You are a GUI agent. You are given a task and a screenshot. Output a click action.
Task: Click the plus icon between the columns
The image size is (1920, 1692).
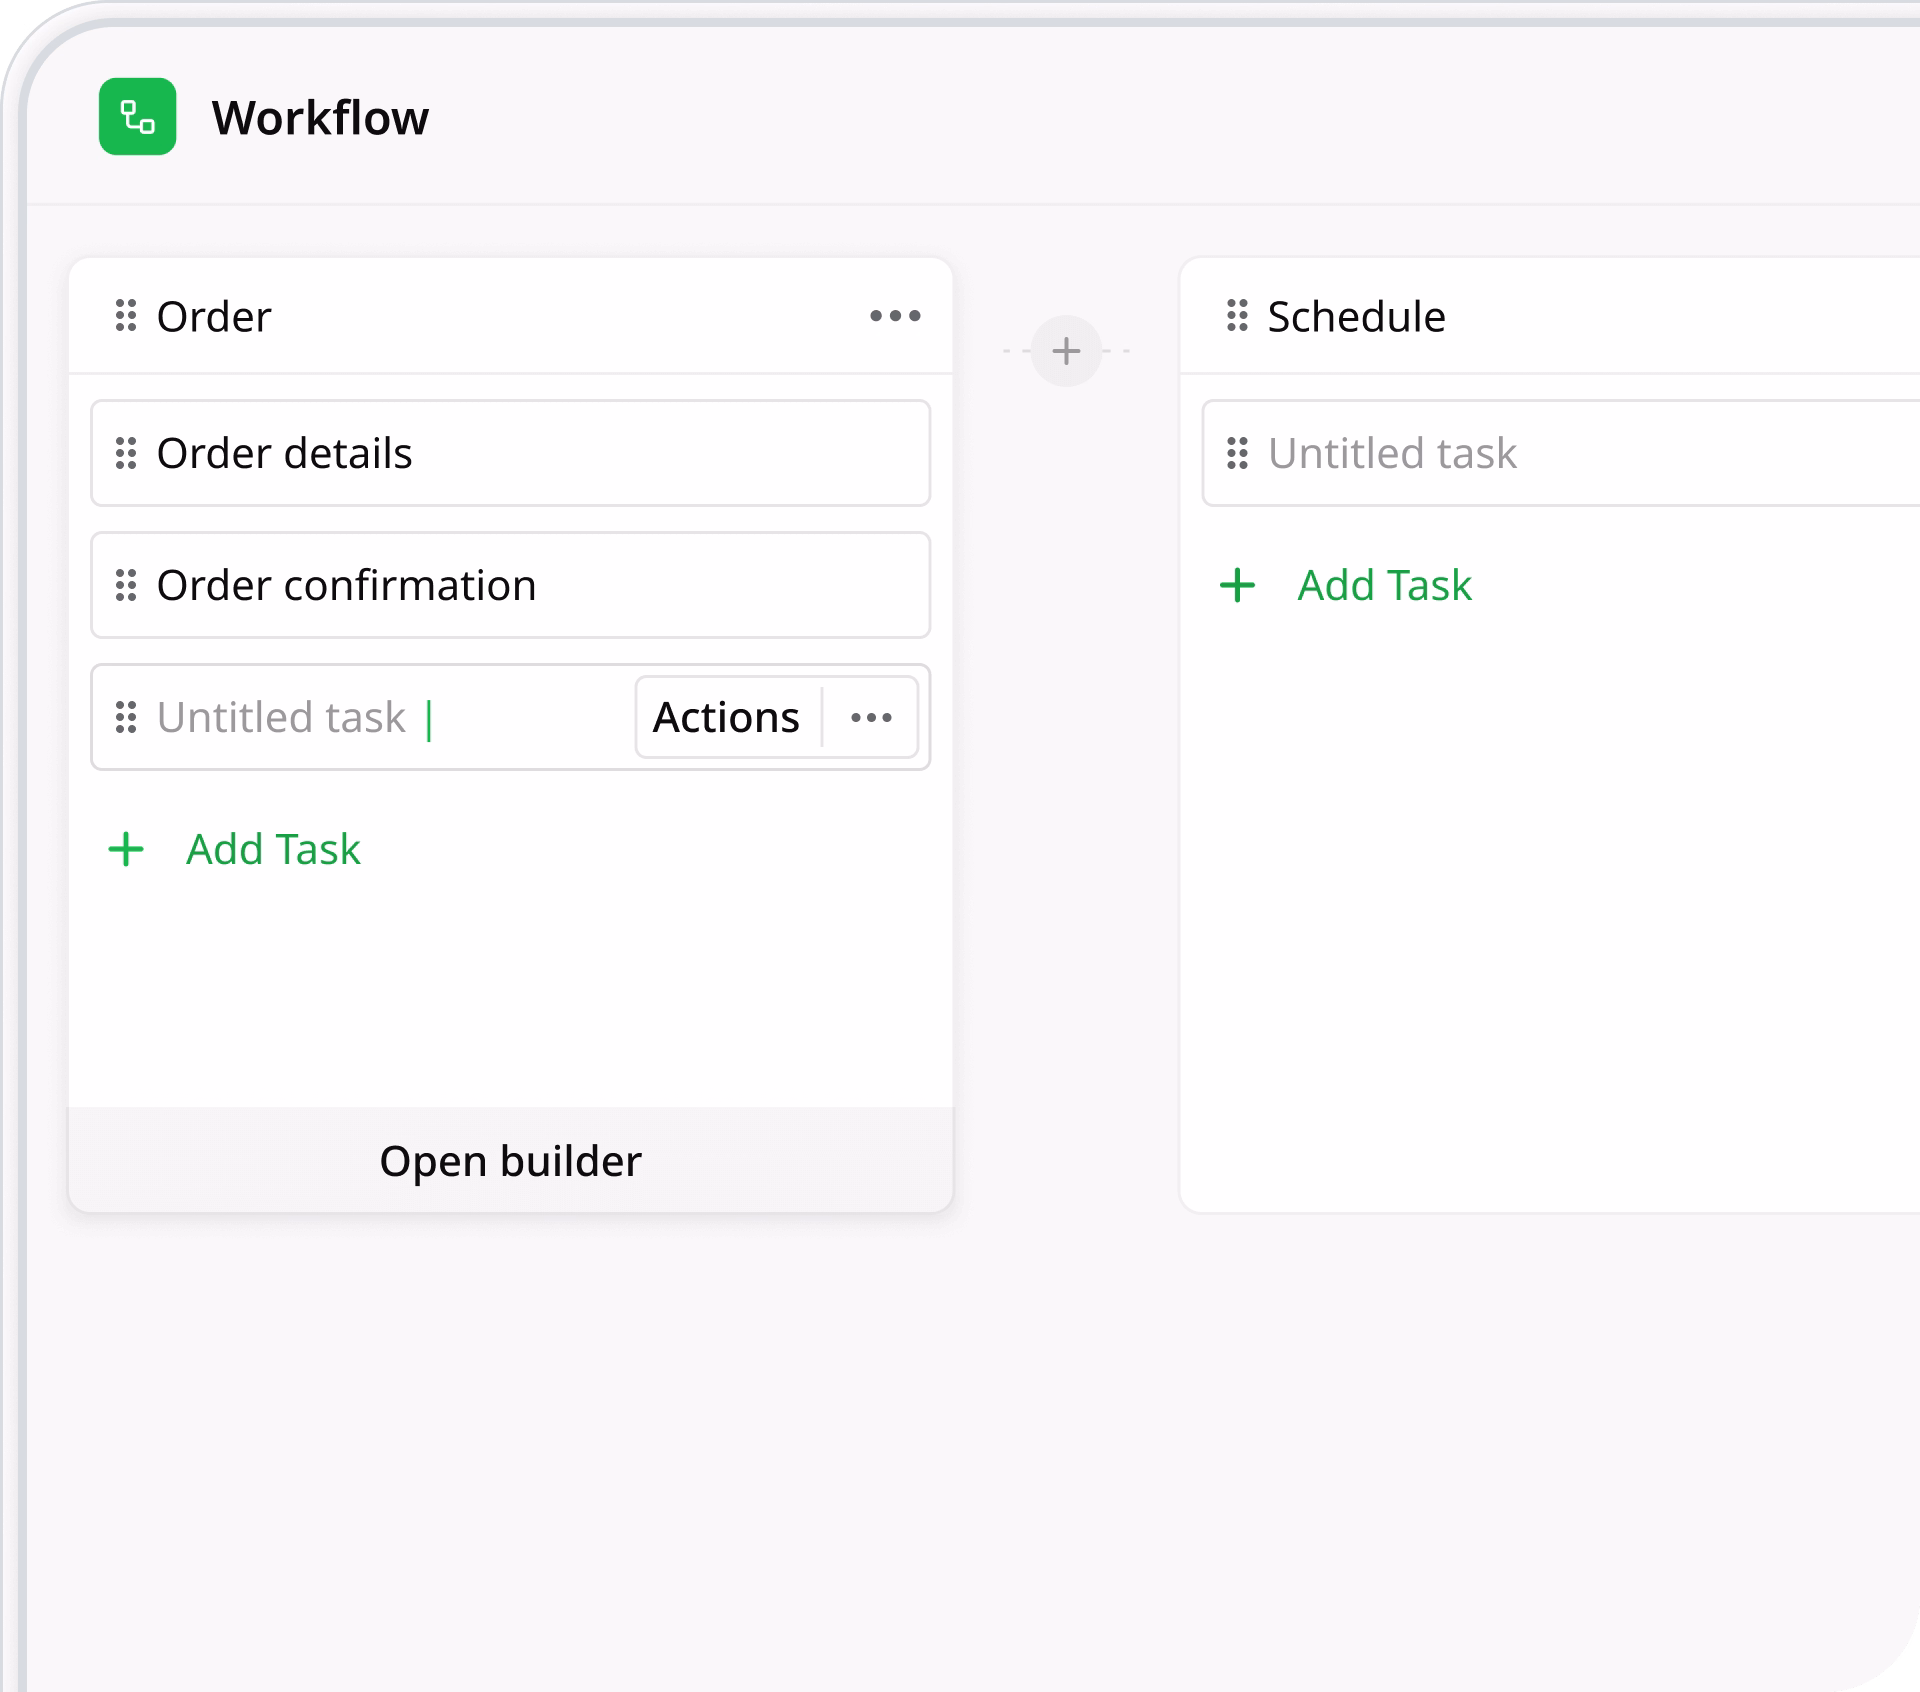(x=1066, y=351)
